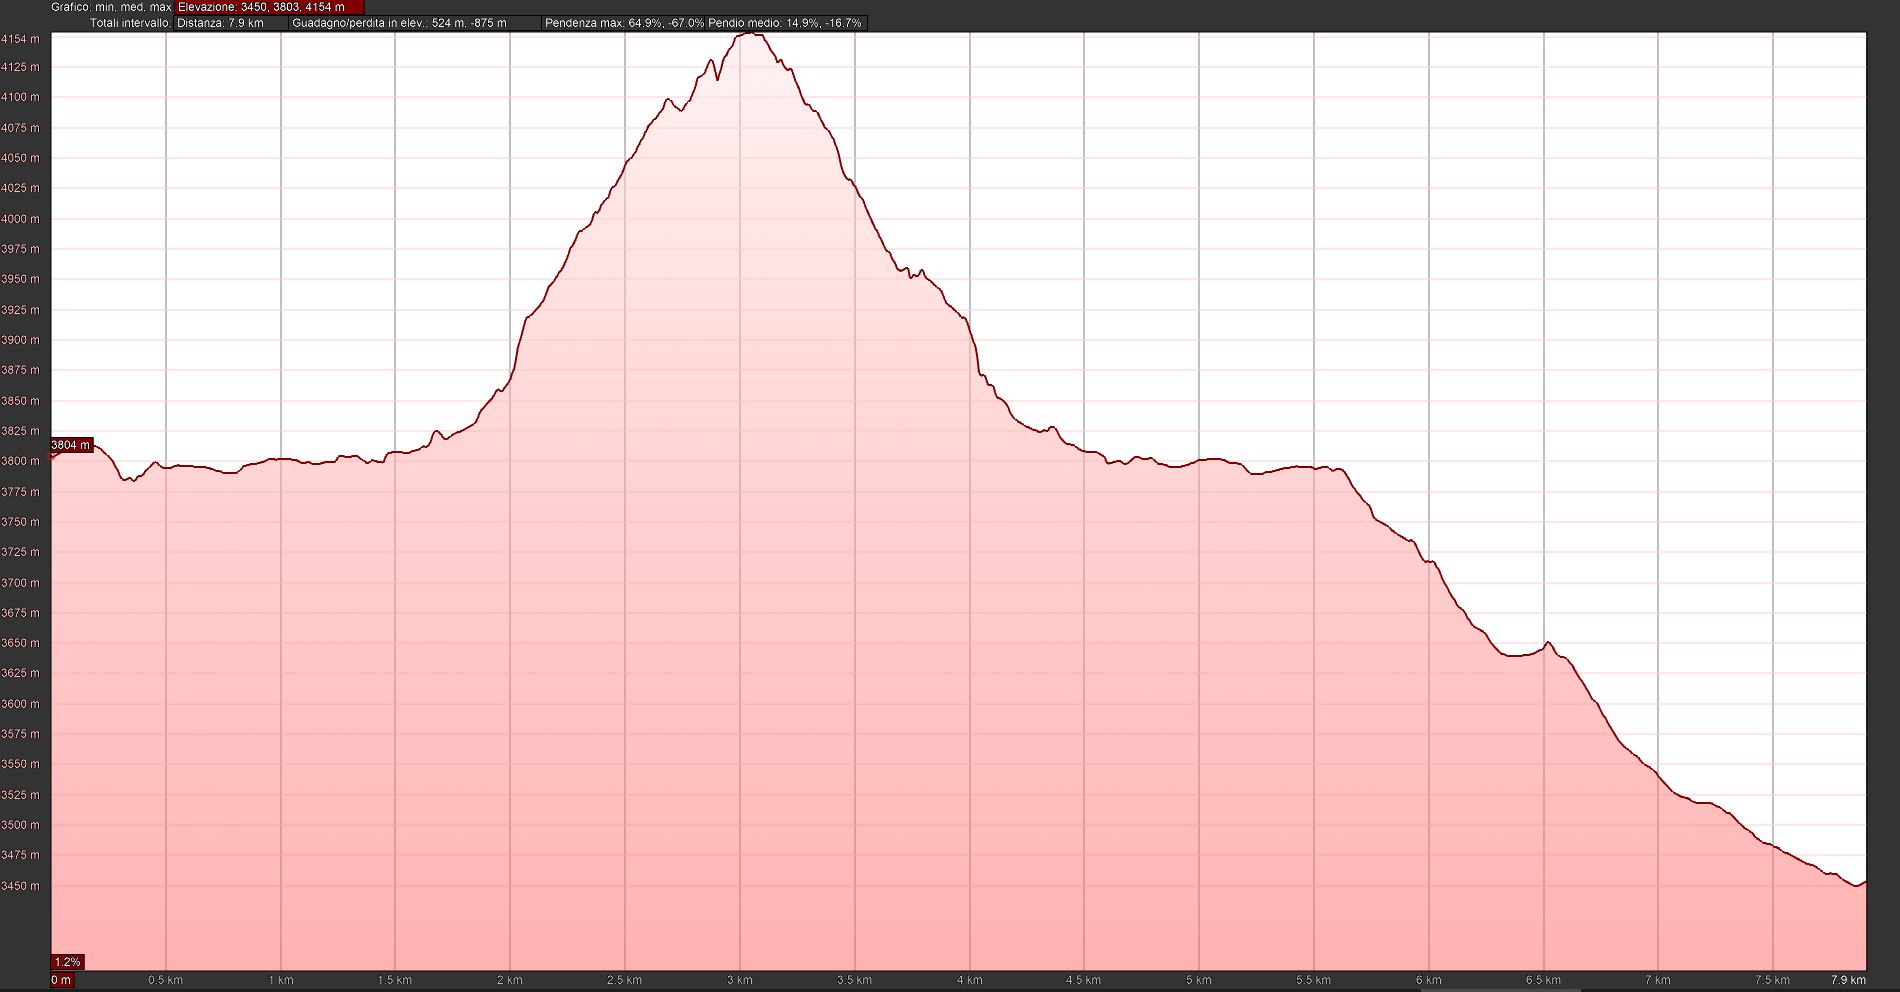Click the Pendenza max value field
This screenshot has height=992, width=1900.
click(x=624, y=23)
